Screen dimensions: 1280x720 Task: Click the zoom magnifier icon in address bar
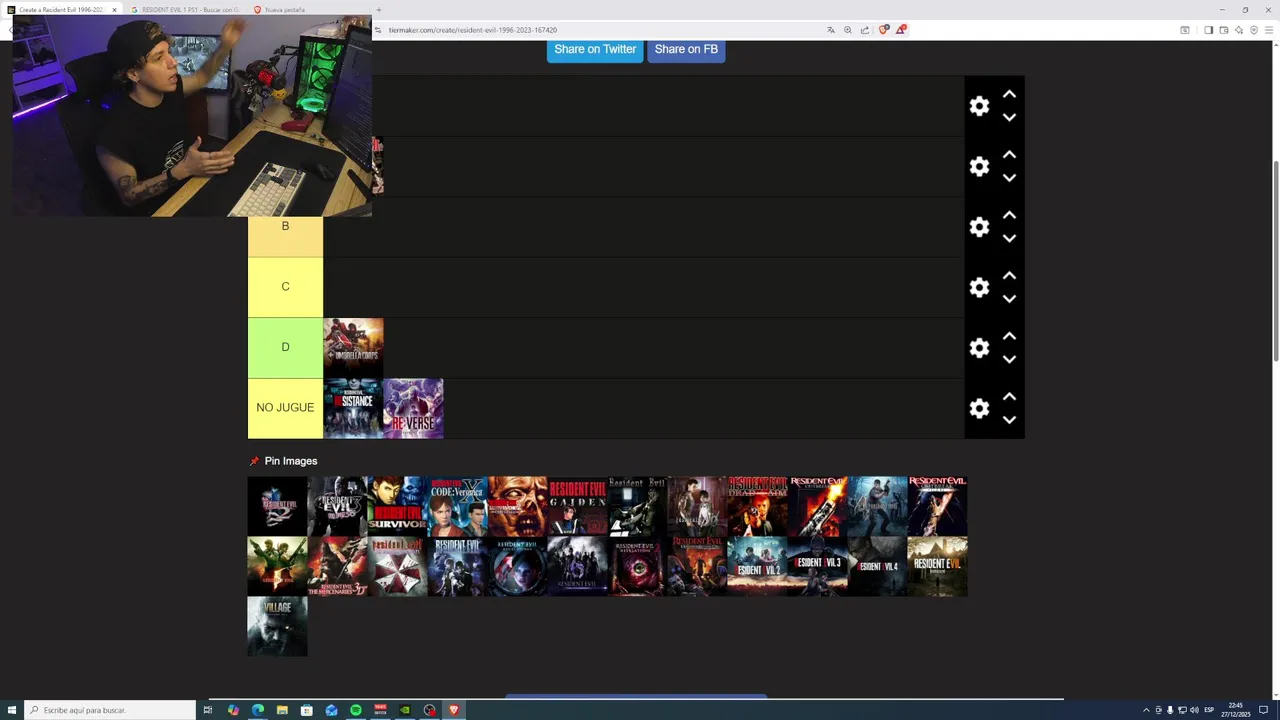click(x=848, y=30)
